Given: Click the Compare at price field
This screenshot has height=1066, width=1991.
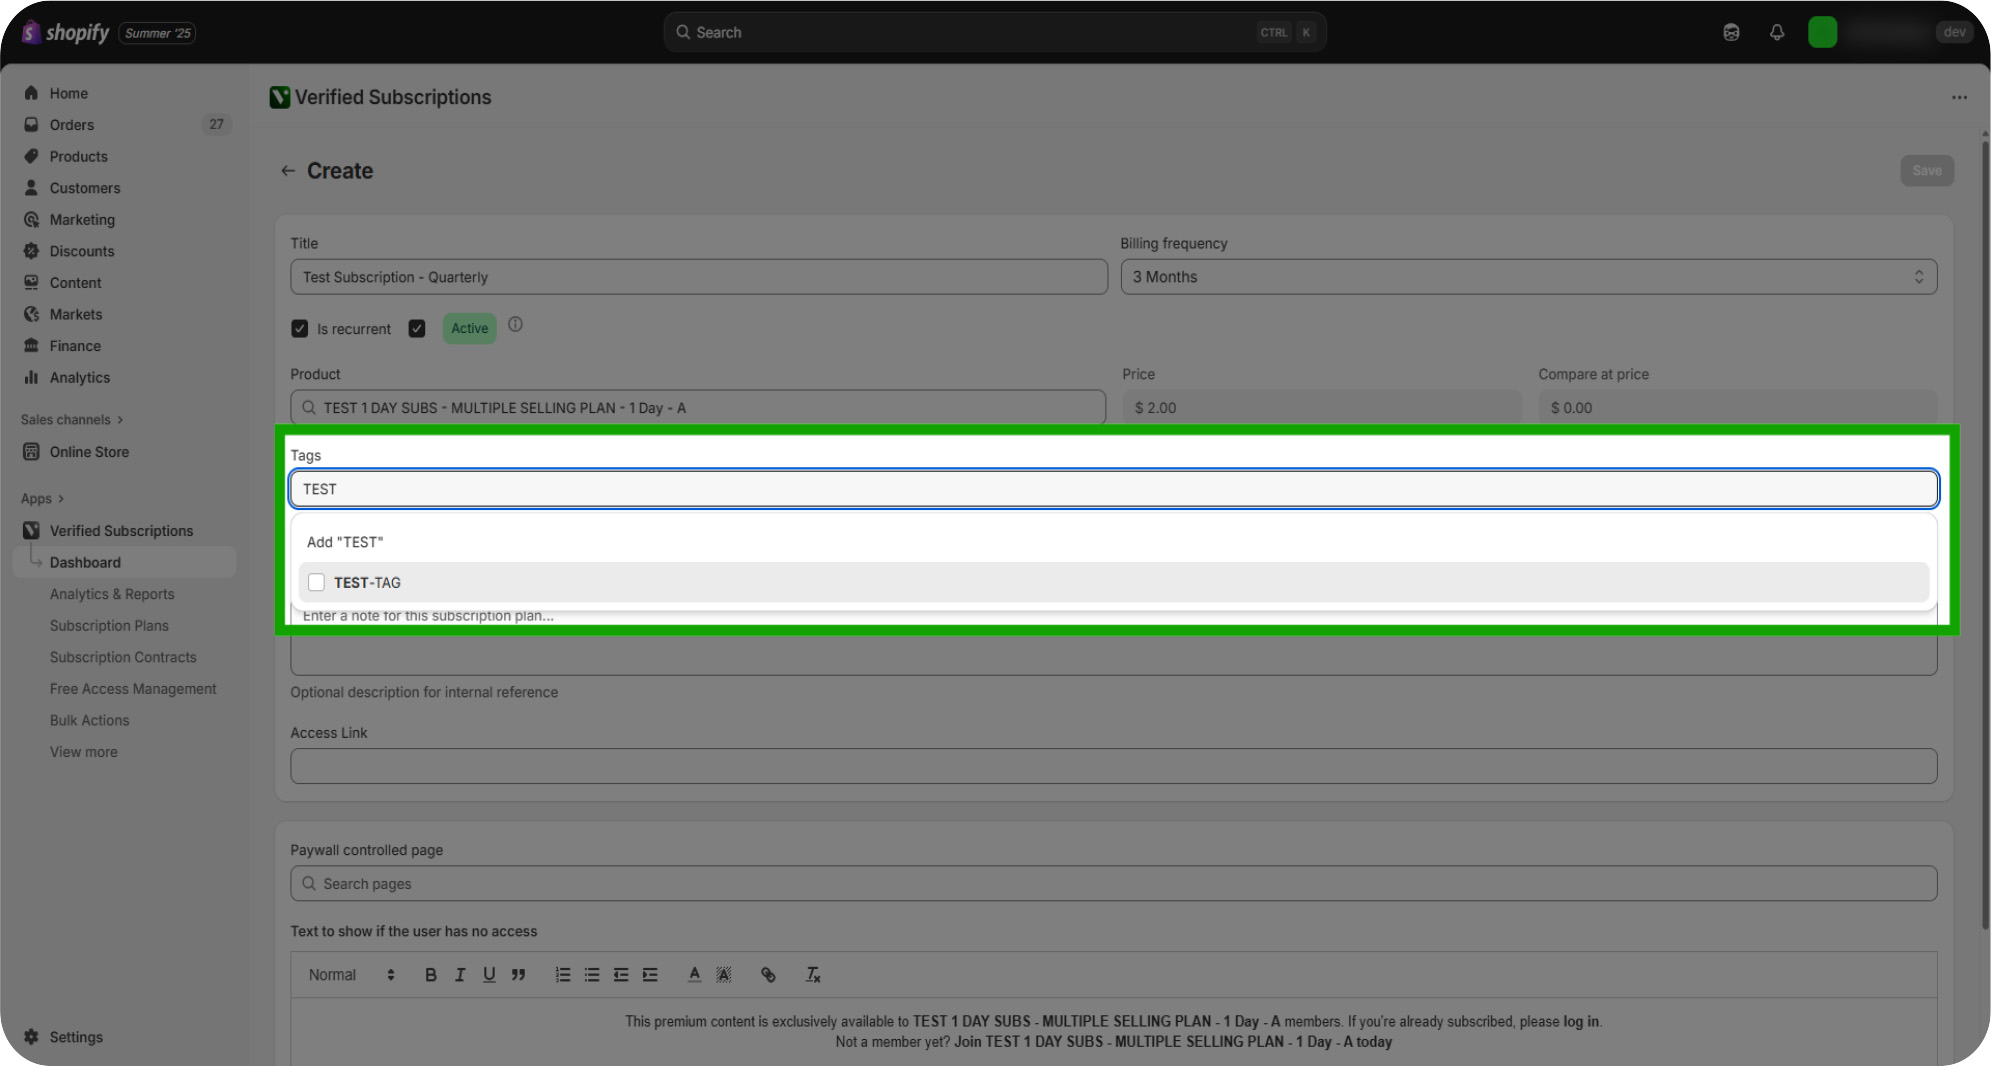Looking at the screenshot, I should click(x=1737, y=408).
